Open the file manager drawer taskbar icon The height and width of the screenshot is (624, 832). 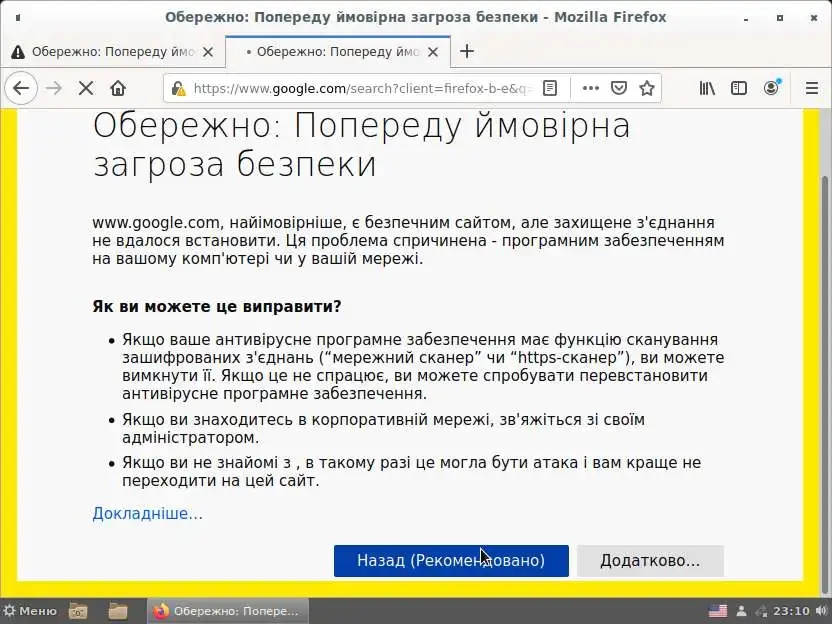point(78,611)
